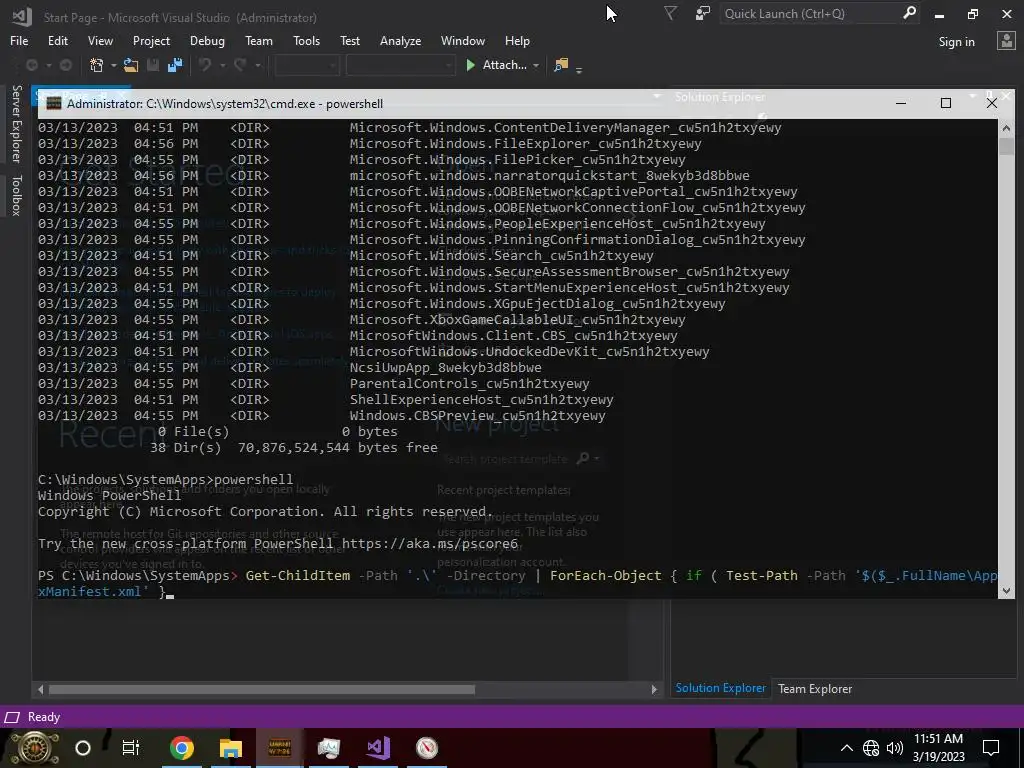Click the horizontal scrollbar right arrow

tap(654, 689)
